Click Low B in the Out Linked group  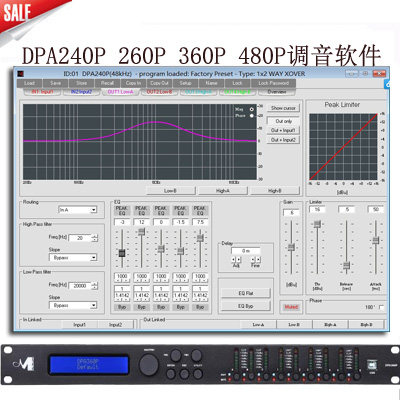(294, 325)
